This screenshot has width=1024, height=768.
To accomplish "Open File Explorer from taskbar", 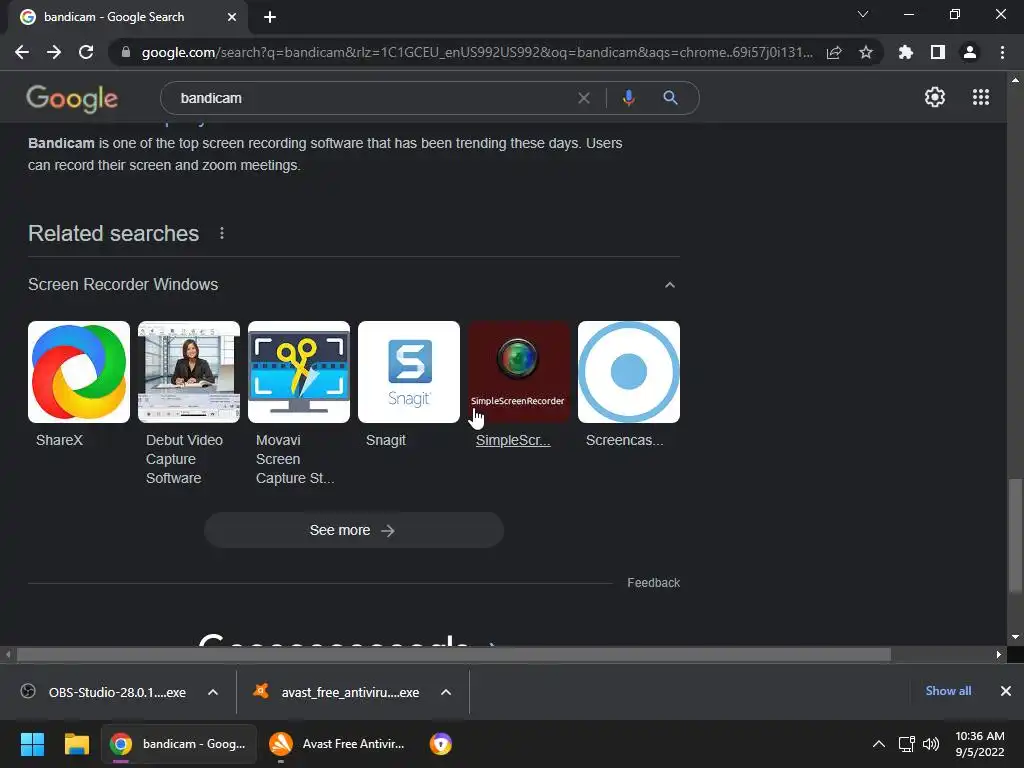I will pyautogui.click(x=76, y=744).
